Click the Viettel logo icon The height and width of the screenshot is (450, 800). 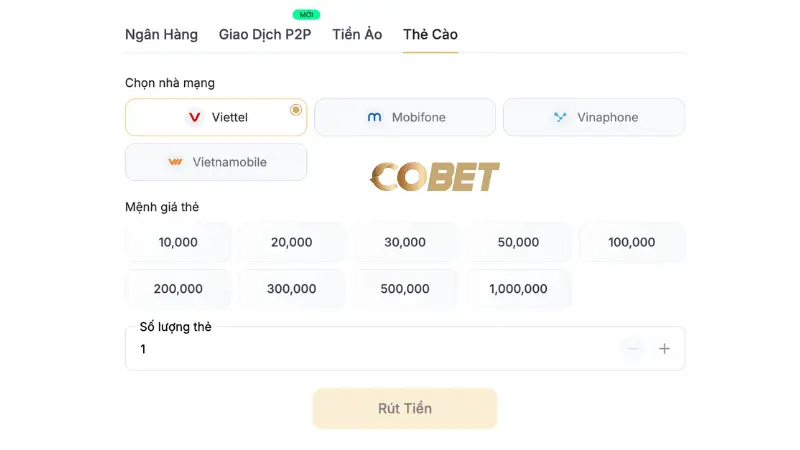click(195, 117)
